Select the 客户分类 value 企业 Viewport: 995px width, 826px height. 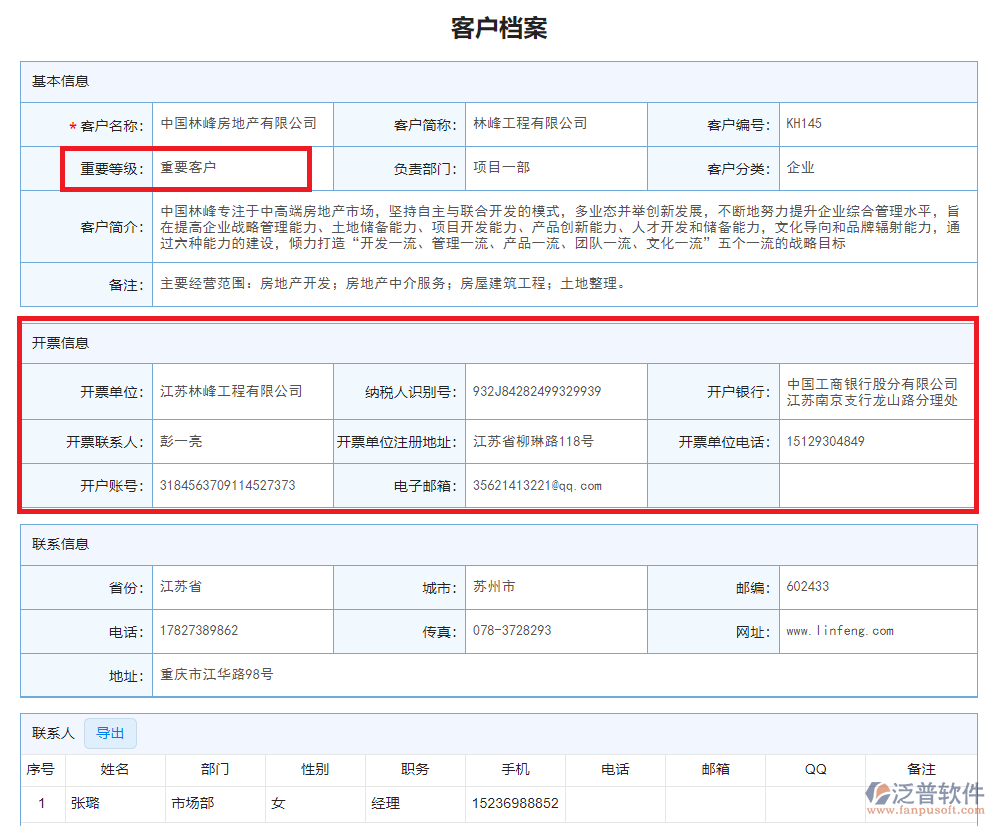click(x=800, y=168)
